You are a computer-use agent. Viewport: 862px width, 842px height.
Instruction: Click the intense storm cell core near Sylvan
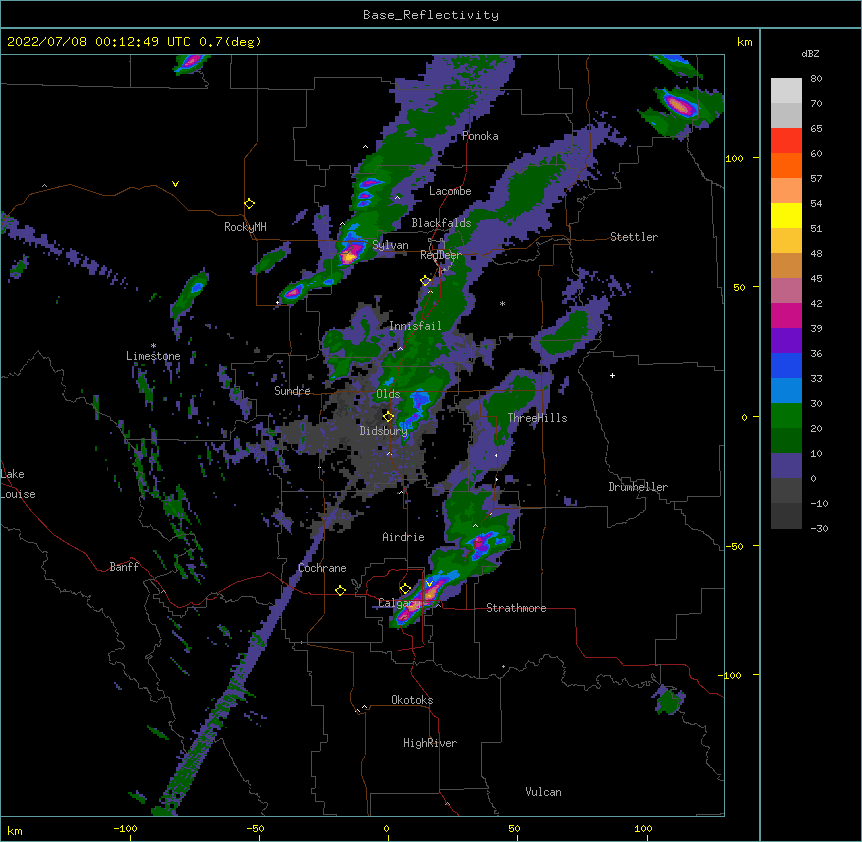point(350,254)
